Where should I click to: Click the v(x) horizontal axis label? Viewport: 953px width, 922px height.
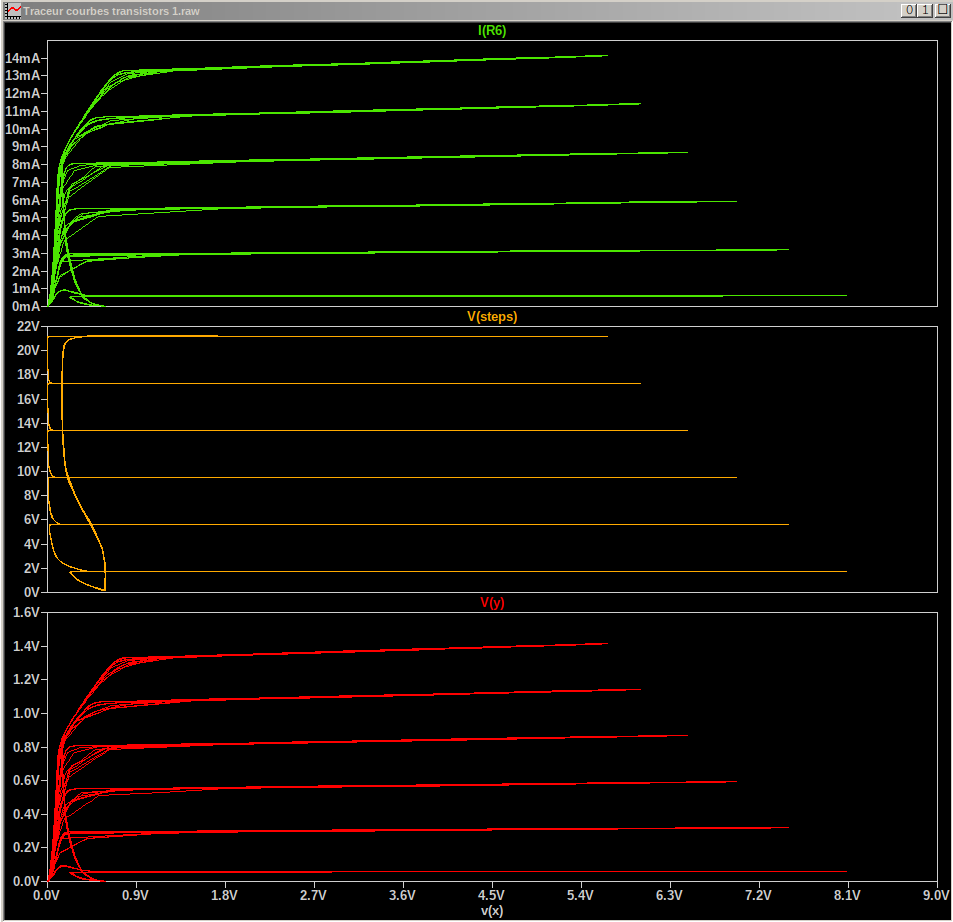click(492, 910)
